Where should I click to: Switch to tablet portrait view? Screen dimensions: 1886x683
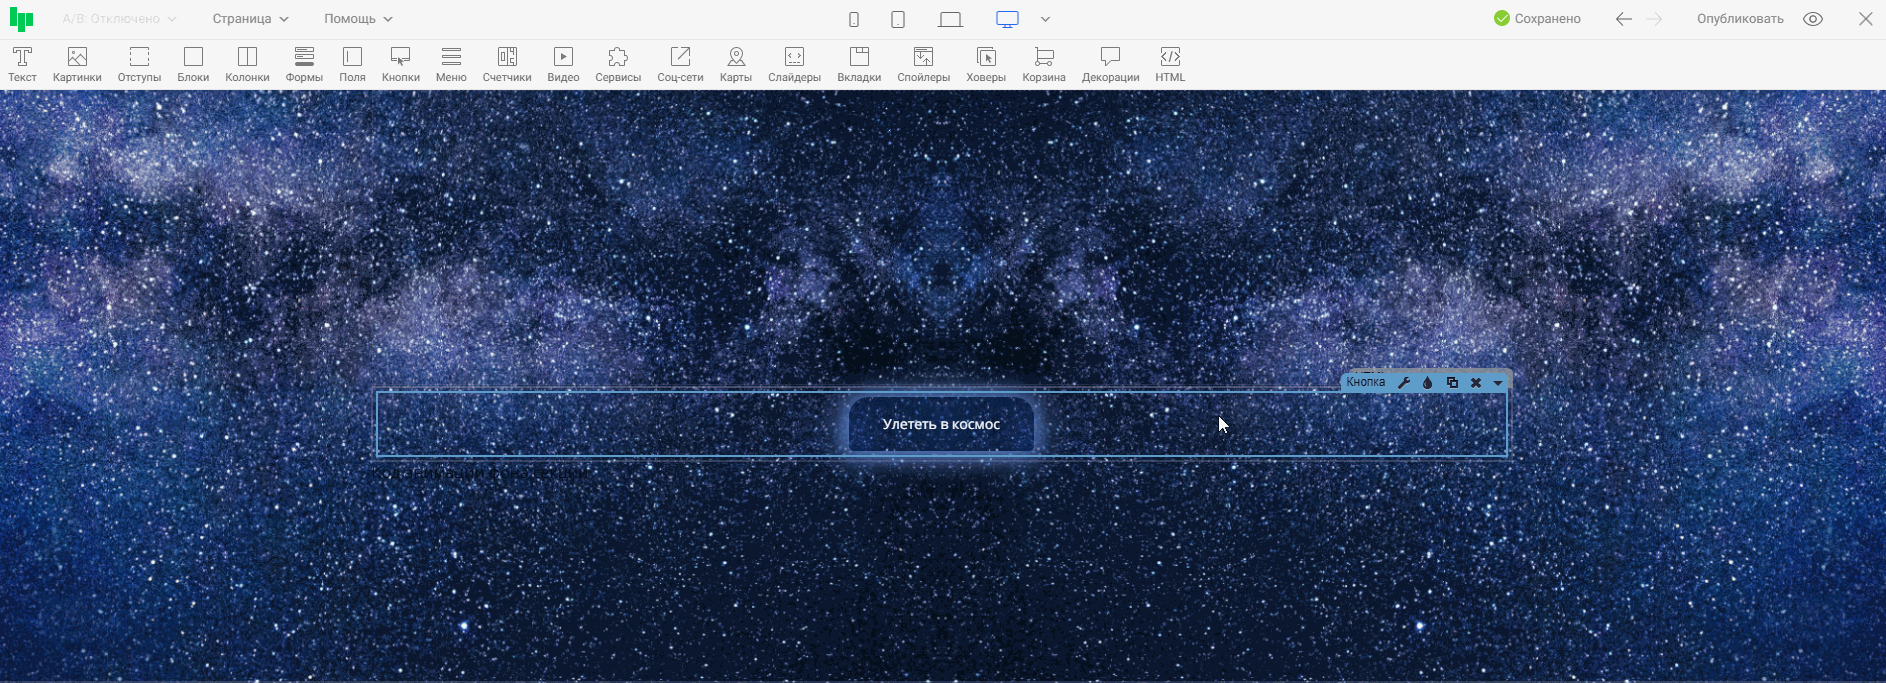click(898, 19)
